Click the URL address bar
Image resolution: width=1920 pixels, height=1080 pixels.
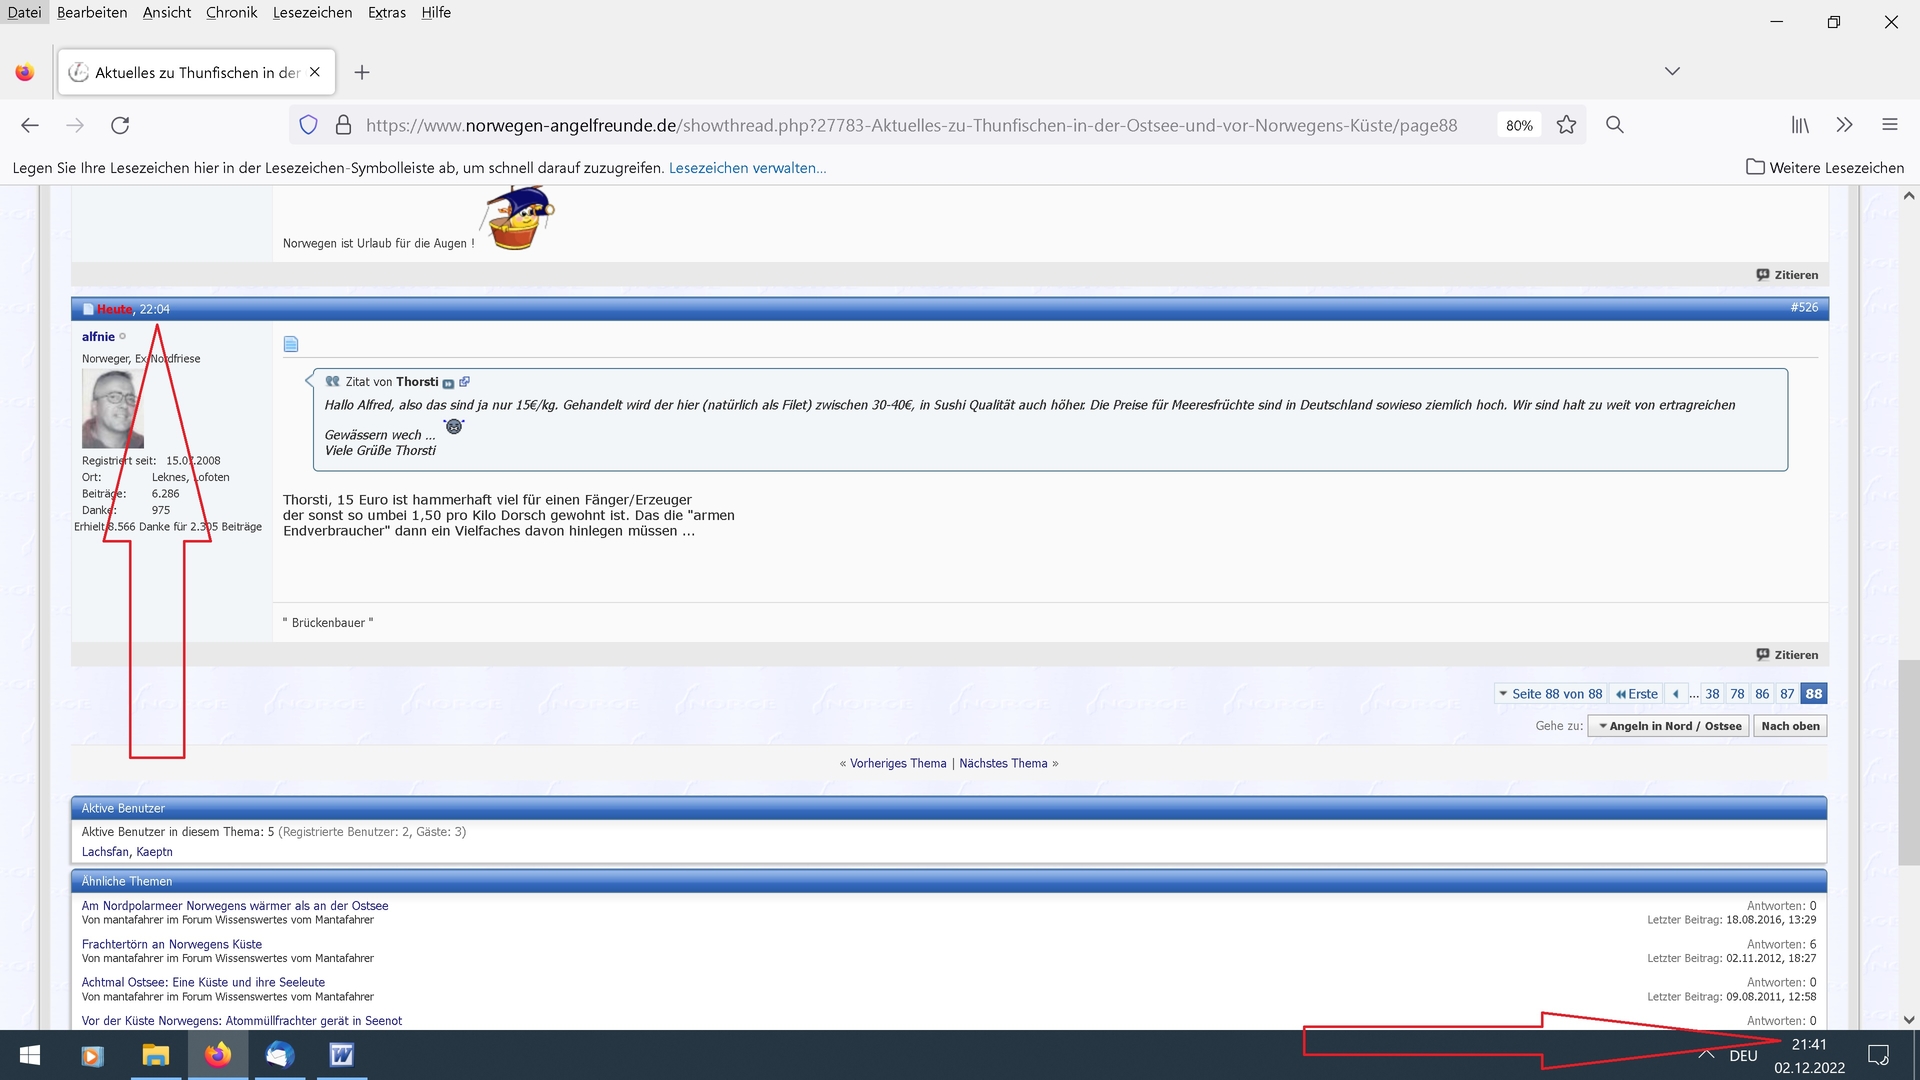(911, 125)
